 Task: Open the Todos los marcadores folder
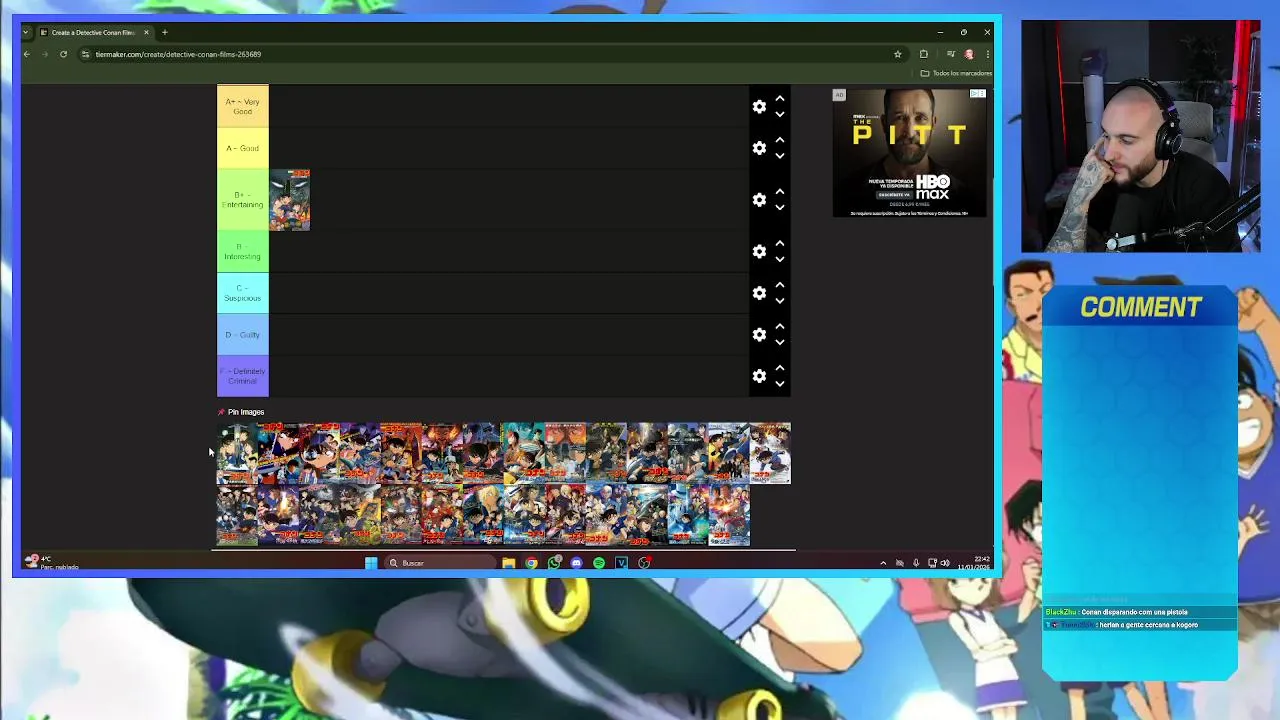[x=957, y=73]
